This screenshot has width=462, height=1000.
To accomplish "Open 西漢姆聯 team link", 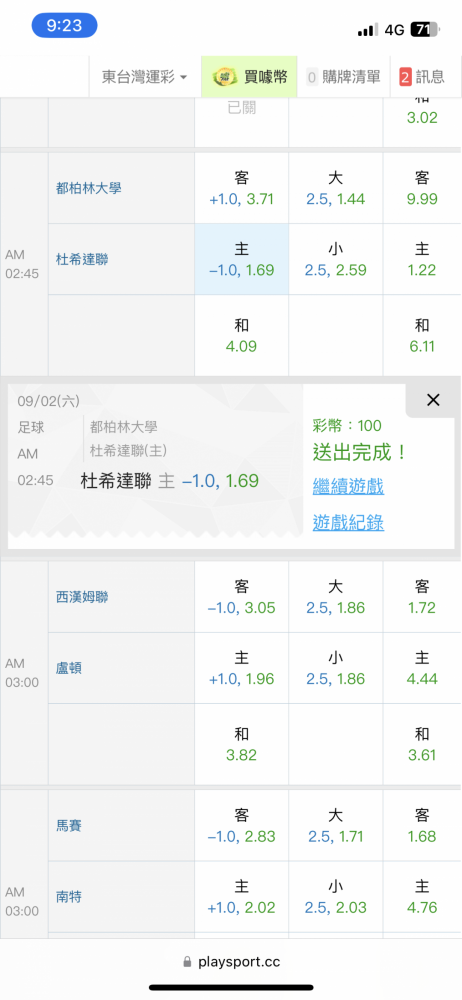I will [82, 597].
